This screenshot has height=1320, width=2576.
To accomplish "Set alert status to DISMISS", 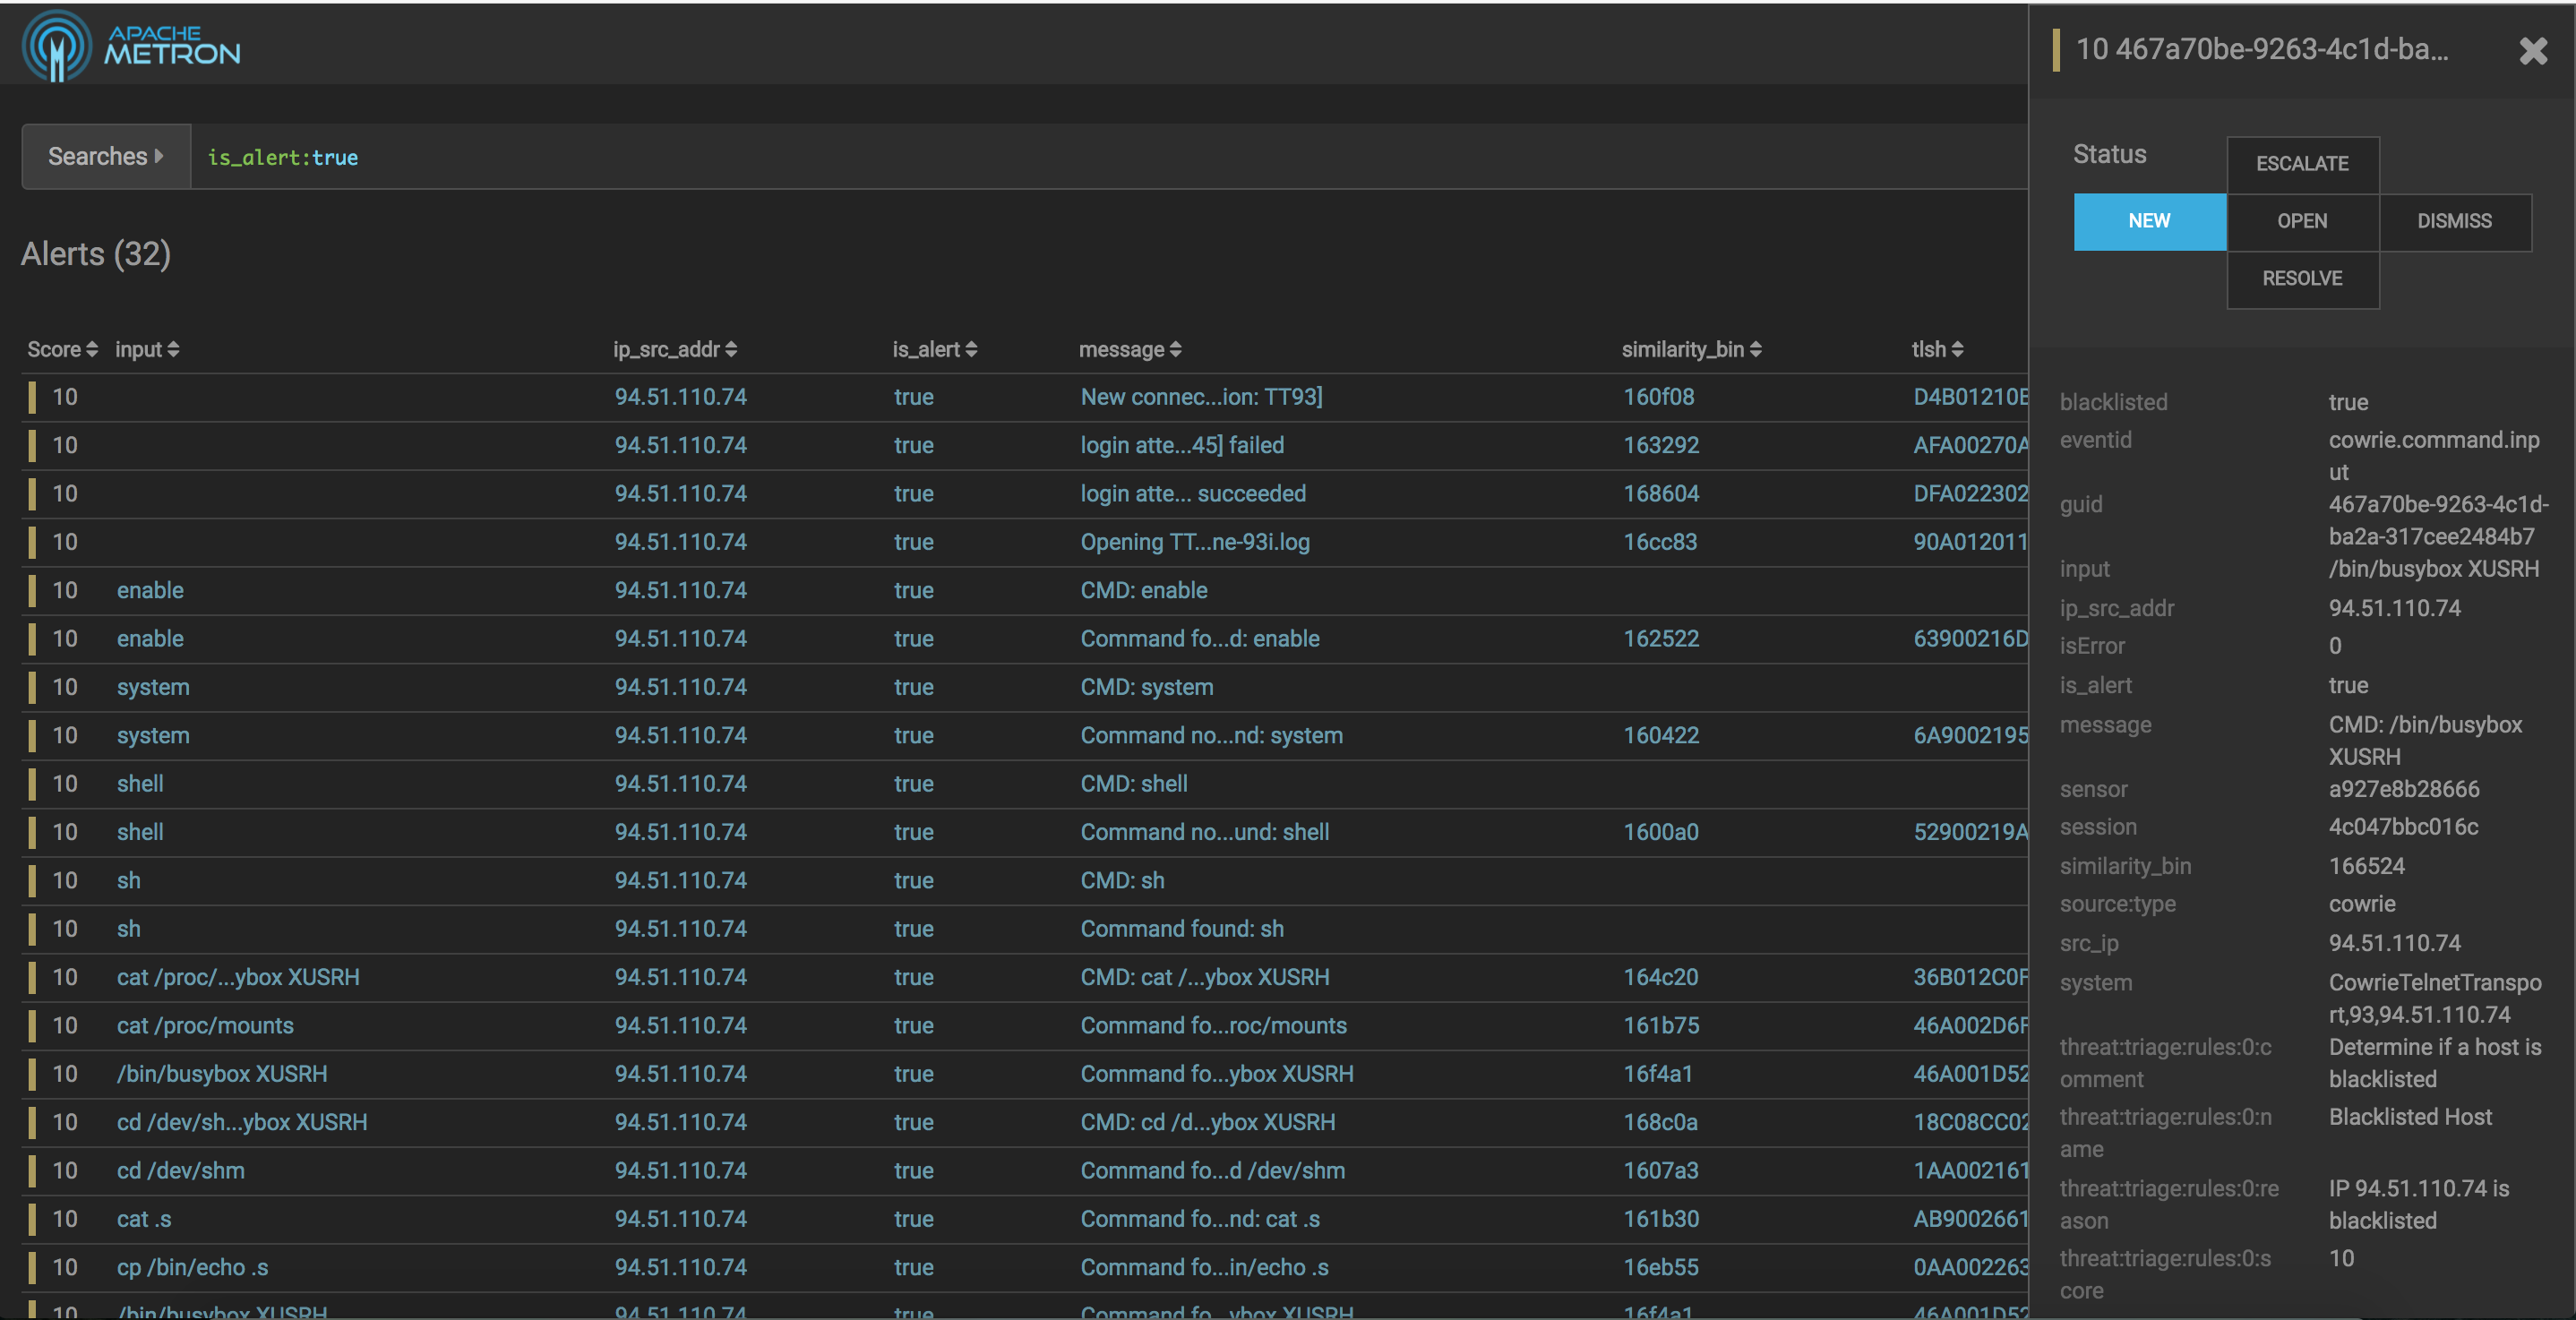I will (x=2453, y=221).
